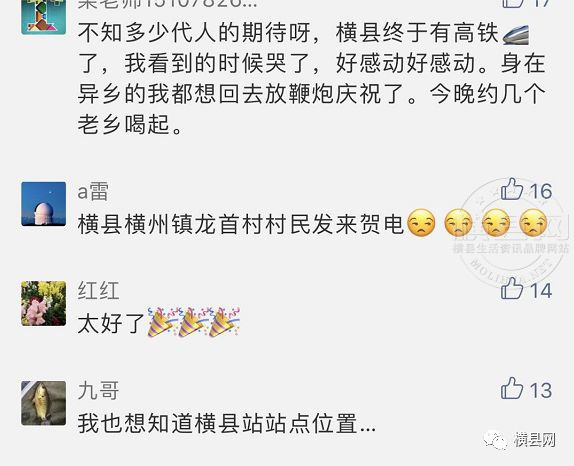This screenshot has height=466, width=574.
Task: Like the top comment about 高铁
Action: click(x=511, y=3)
